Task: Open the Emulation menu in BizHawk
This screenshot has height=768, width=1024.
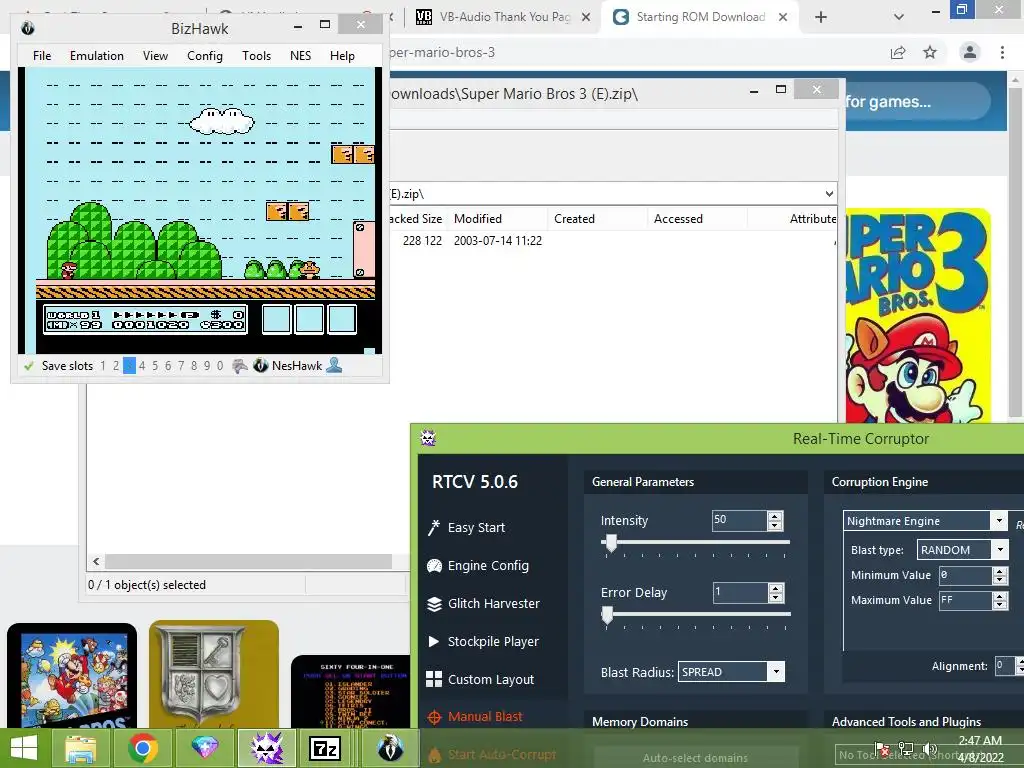Action: point(97,56)
